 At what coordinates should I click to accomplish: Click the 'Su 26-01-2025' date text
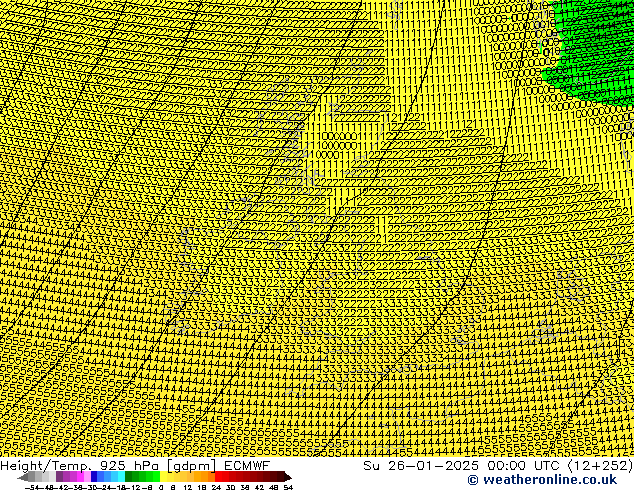[421, 466]
